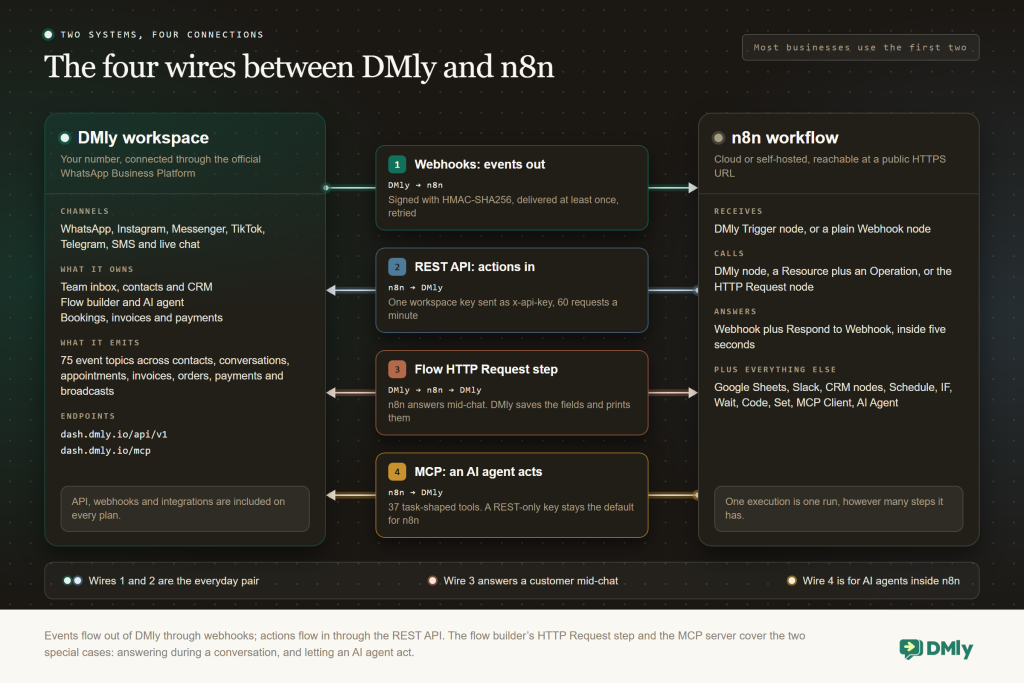This screenshot has height=683, width=1024.
Task: Click the 'n8n workflow' heading
Action: (x=784, y=138)
